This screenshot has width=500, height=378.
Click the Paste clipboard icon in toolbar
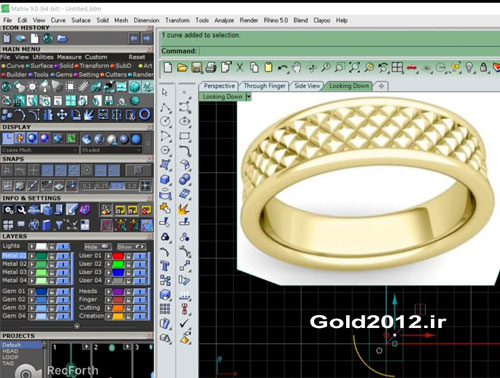pos(268,68)
